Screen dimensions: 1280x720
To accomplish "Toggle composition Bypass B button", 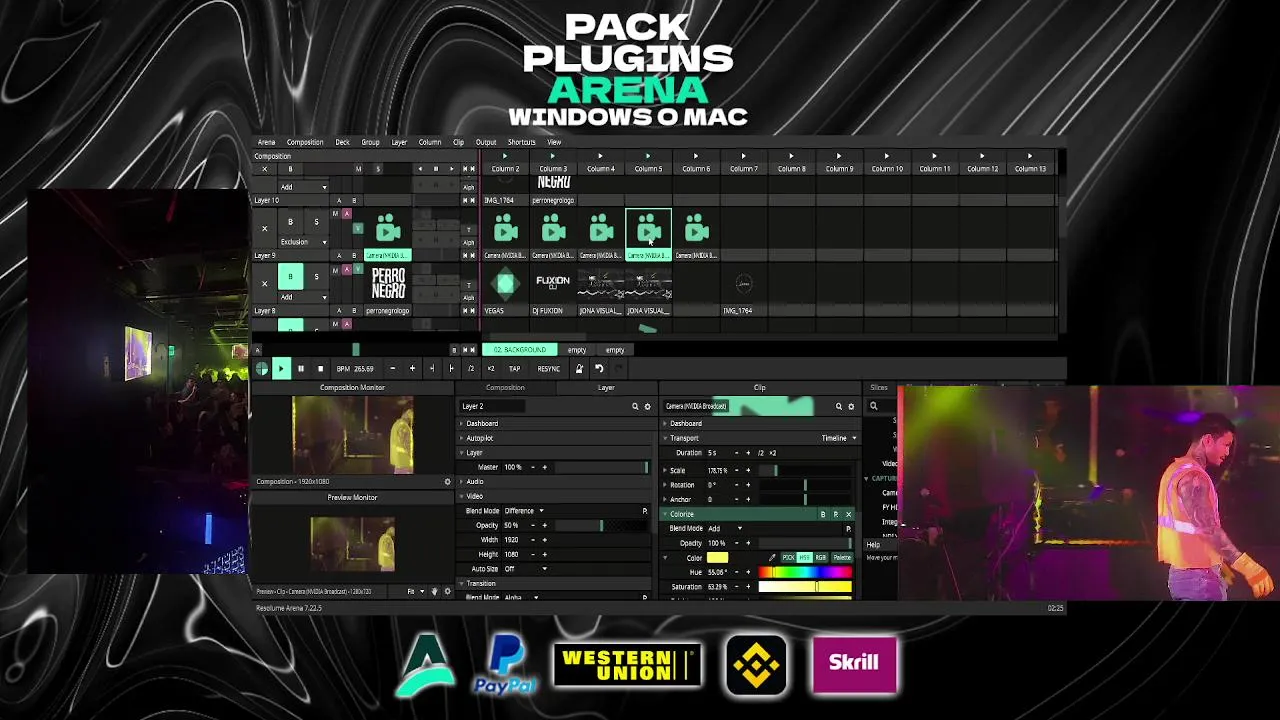I will click(x=290, y=169).
